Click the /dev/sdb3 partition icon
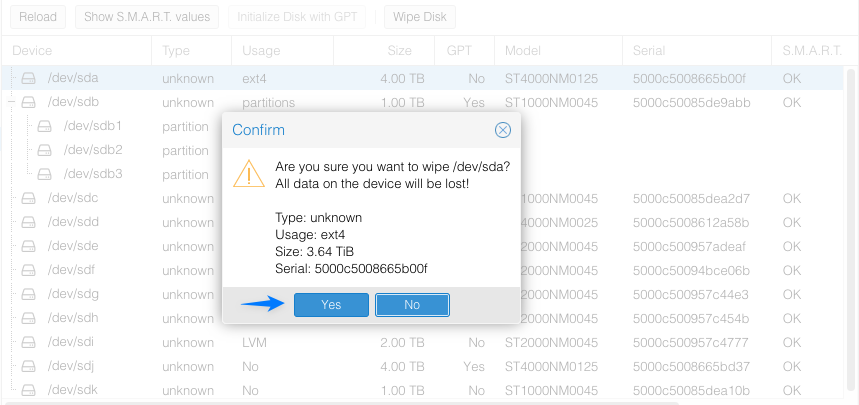Viewport: 859px width, 405px height. click(44, 174)
